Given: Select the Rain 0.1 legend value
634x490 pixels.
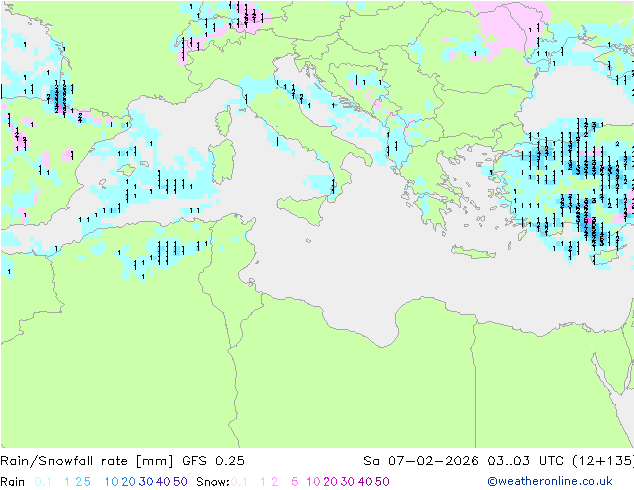Looking at the screenshot, I should point(43,482).
